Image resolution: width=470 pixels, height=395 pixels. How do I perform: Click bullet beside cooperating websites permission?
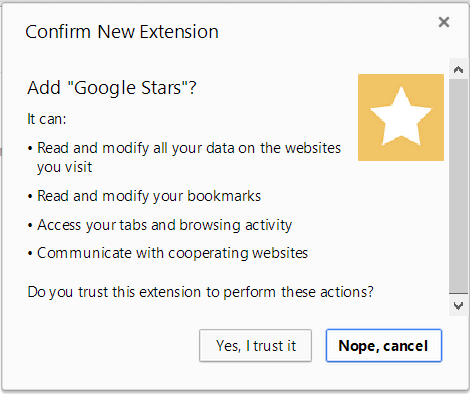point(30,254)
